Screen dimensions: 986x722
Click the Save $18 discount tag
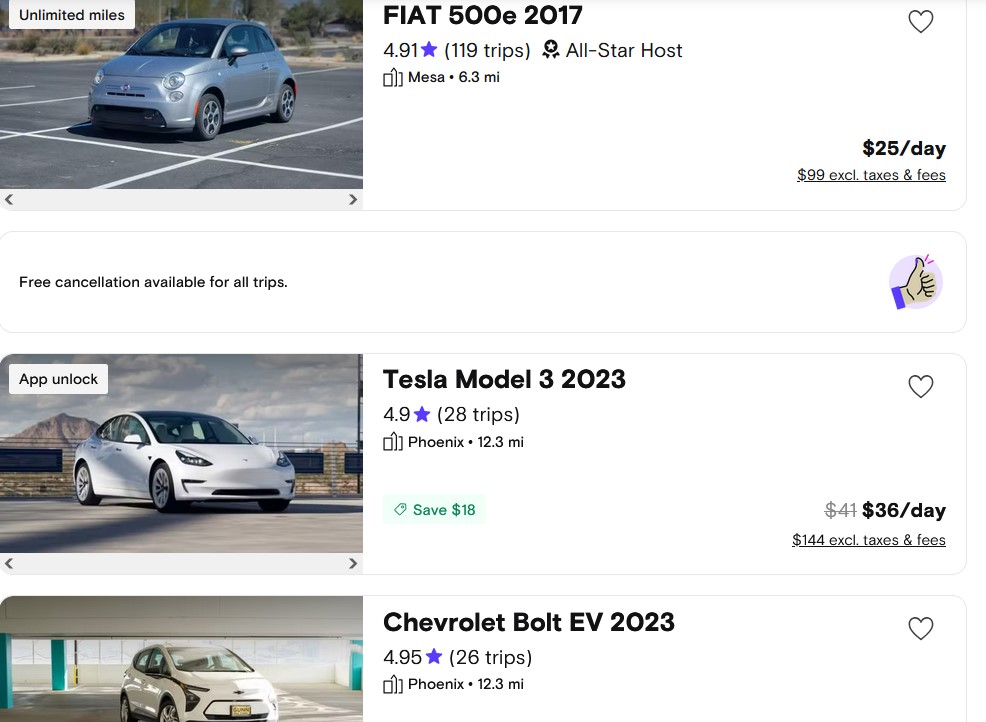click(x=434, y=510)
